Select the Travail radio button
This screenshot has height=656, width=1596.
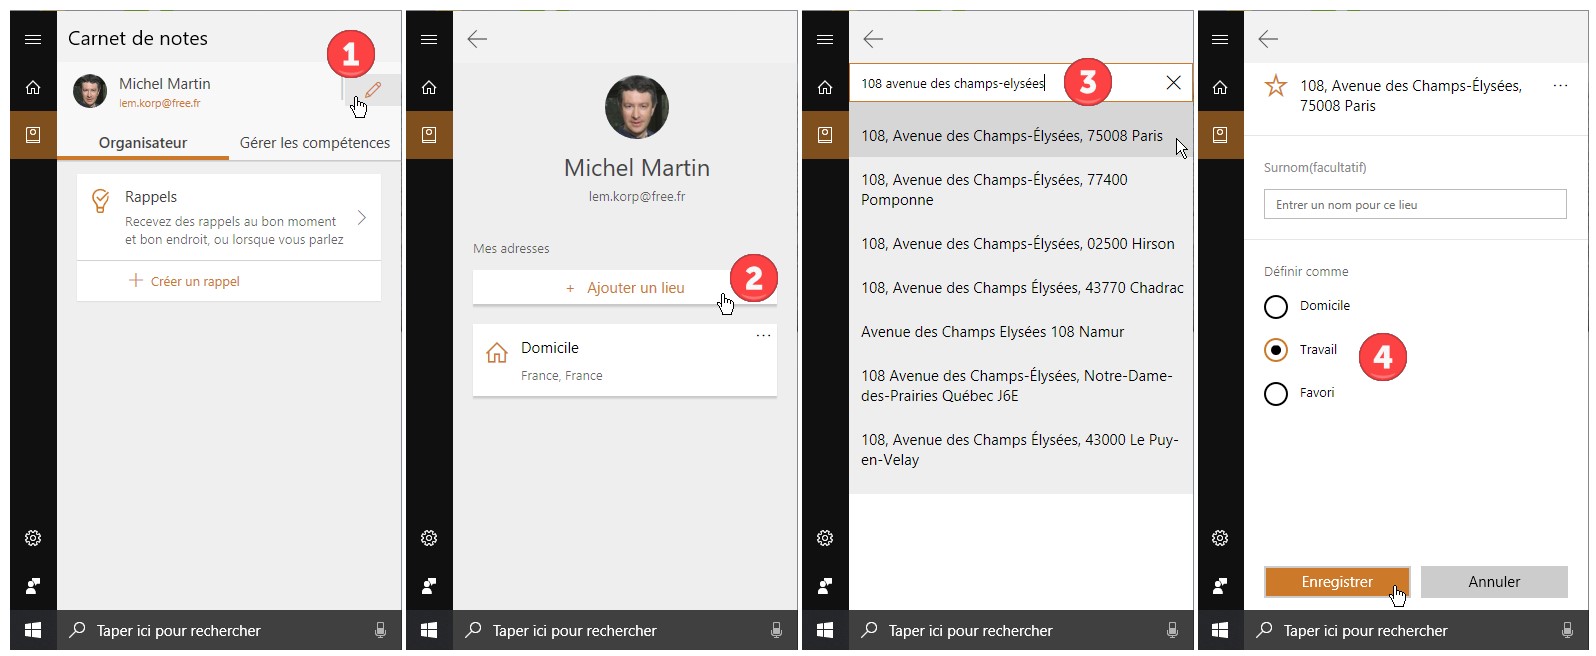coord(1276,350)
